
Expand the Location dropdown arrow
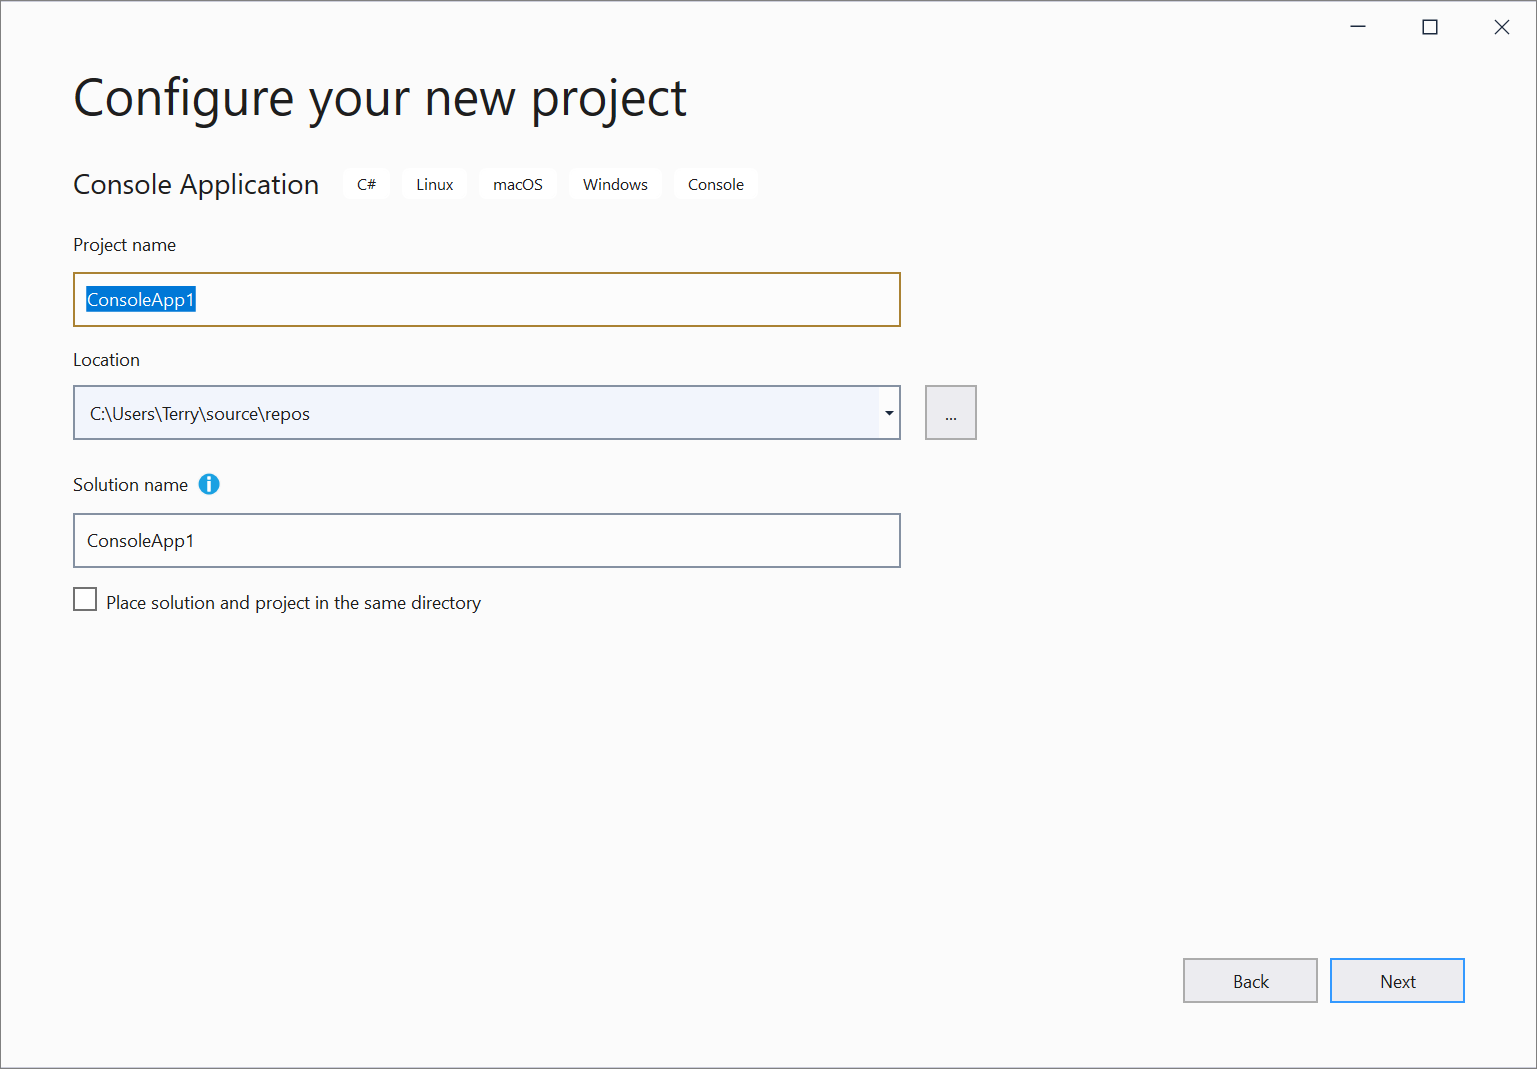tap(889, 413)
